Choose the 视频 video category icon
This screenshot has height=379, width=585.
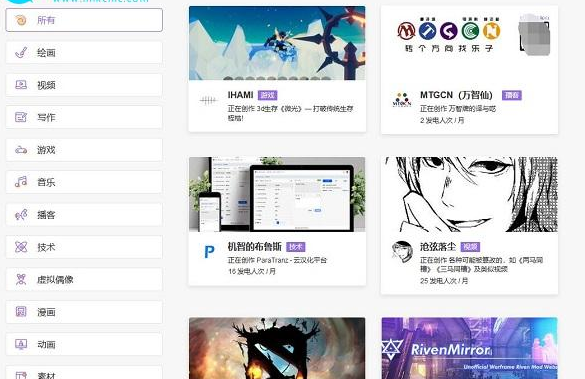(x=21, y=85)
